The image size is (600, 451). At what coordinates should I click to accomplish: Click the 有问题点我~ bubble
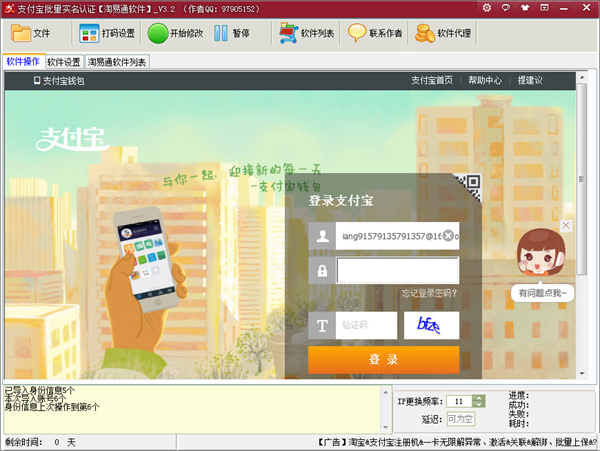pos(543,293)
